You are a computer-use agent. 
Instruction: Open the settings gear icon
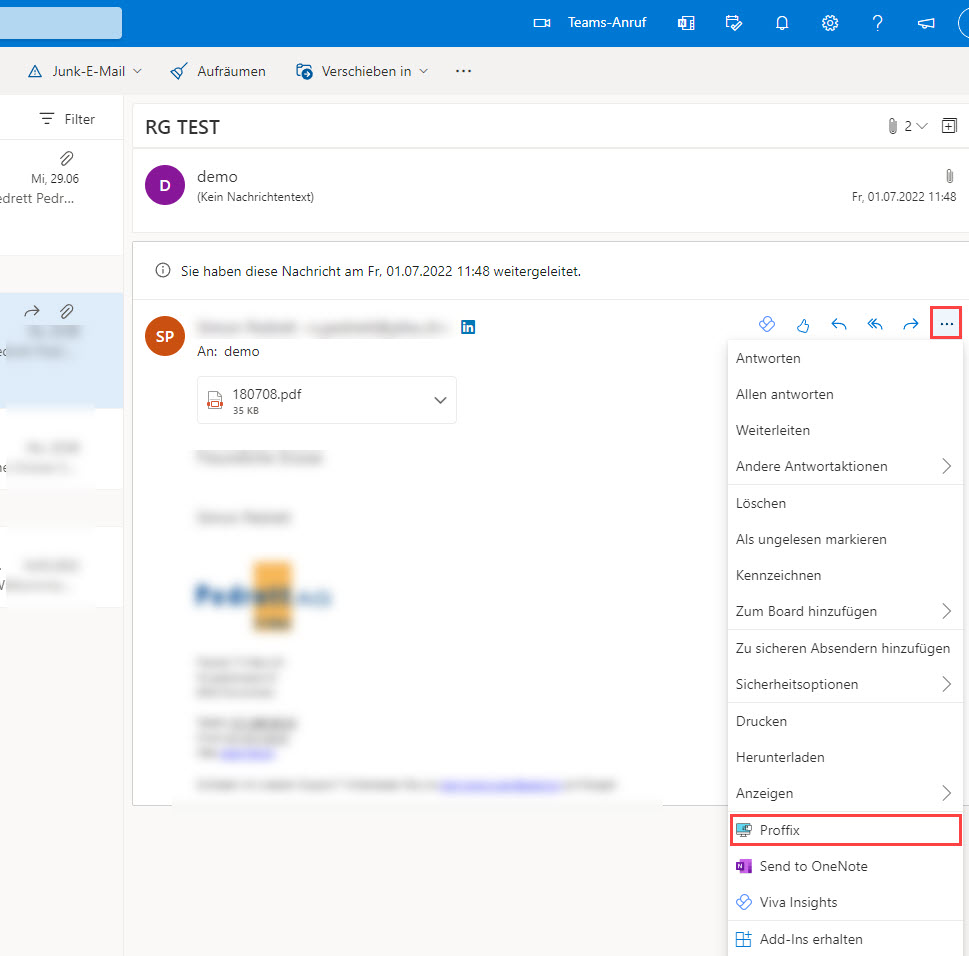tap(830, 23)
